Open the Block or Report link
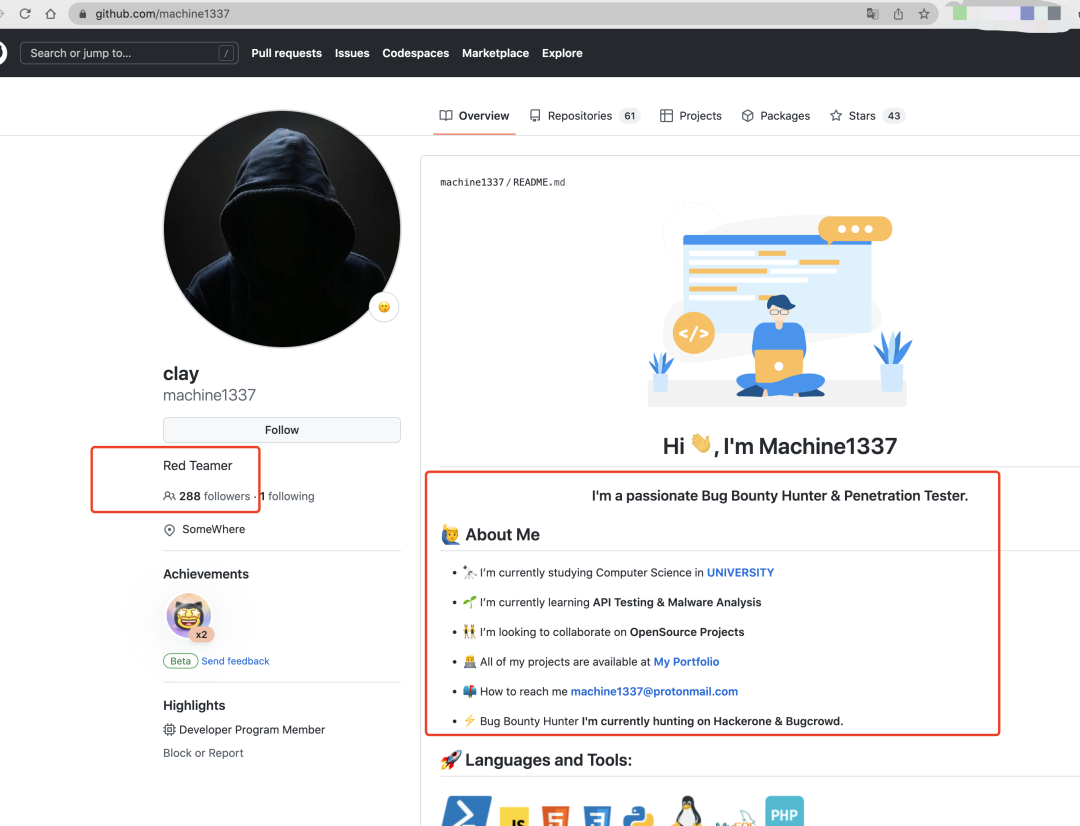Viewport: 1080px width, 826px height. [203, 753]
